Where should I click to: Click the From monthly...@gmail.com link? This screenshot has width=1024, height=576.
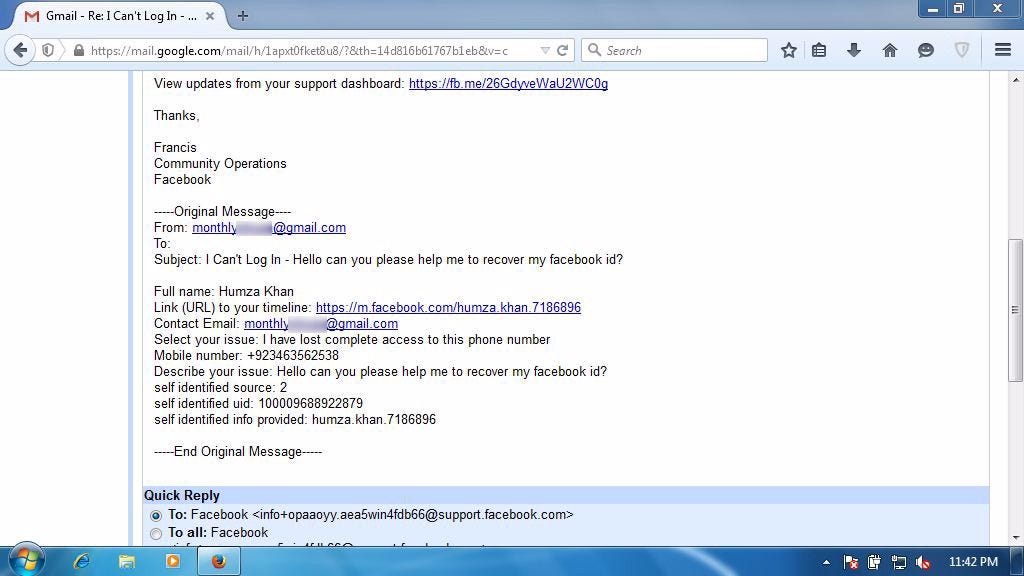269,227
